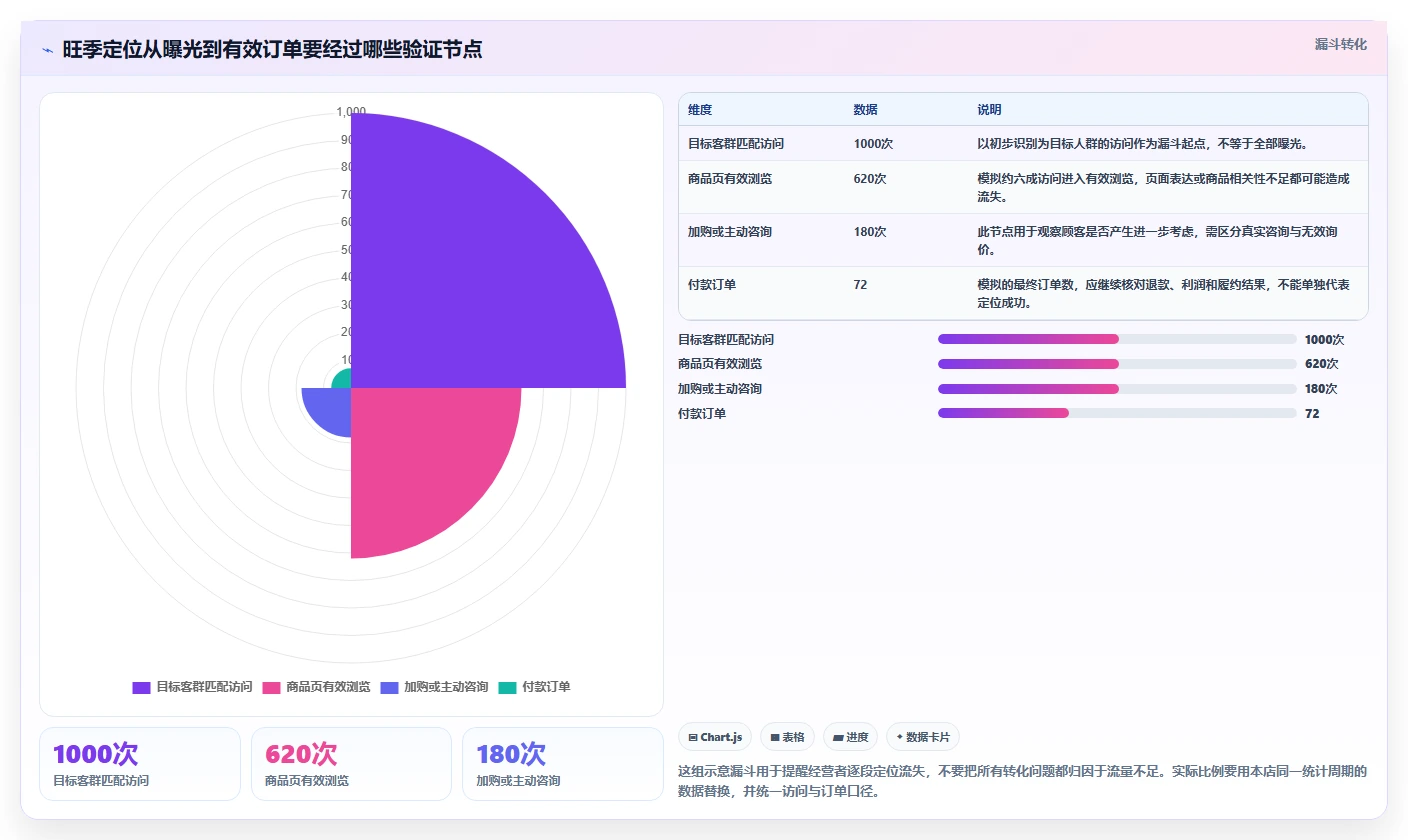Click the 维度 column header
Screen dimensions: 1408x840
700,110
